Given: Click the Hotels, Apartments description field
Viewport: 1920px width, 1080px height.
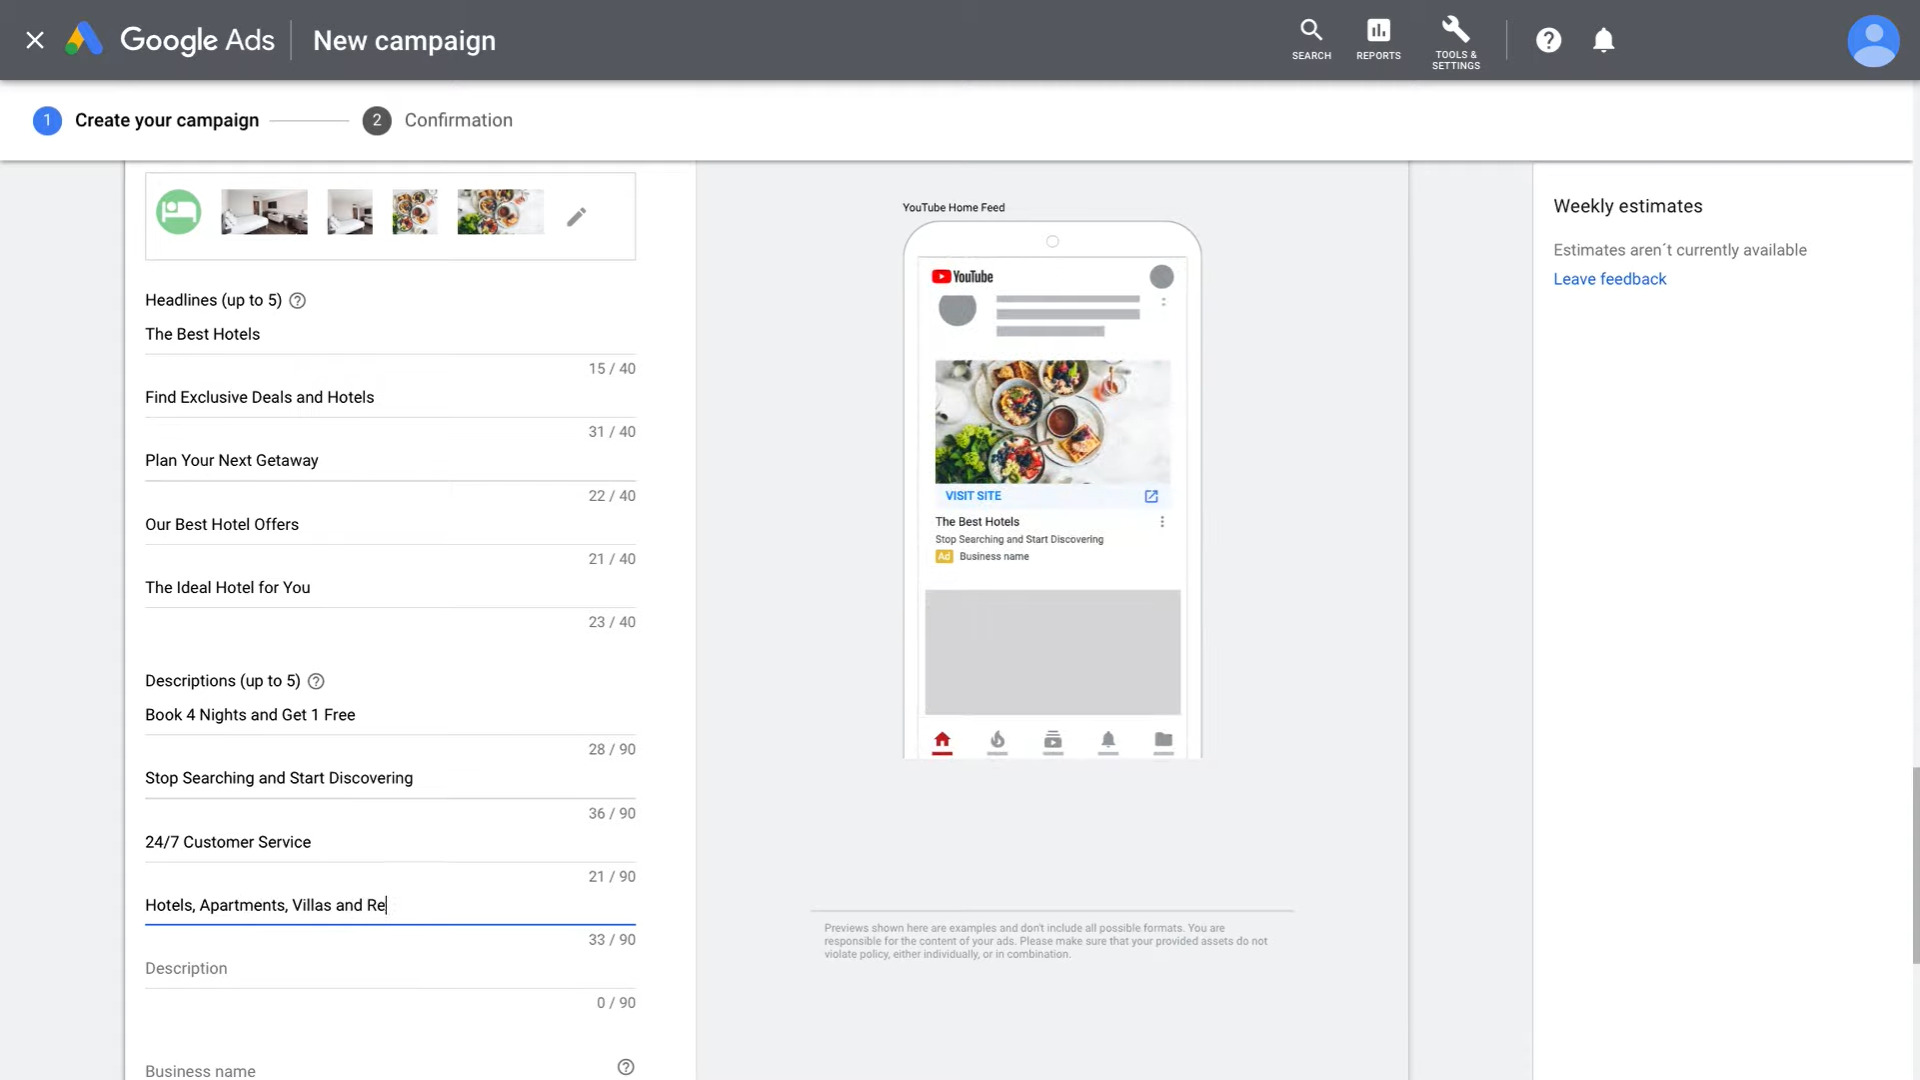Looking at the screenshot, I should click(x=389, y=905).
